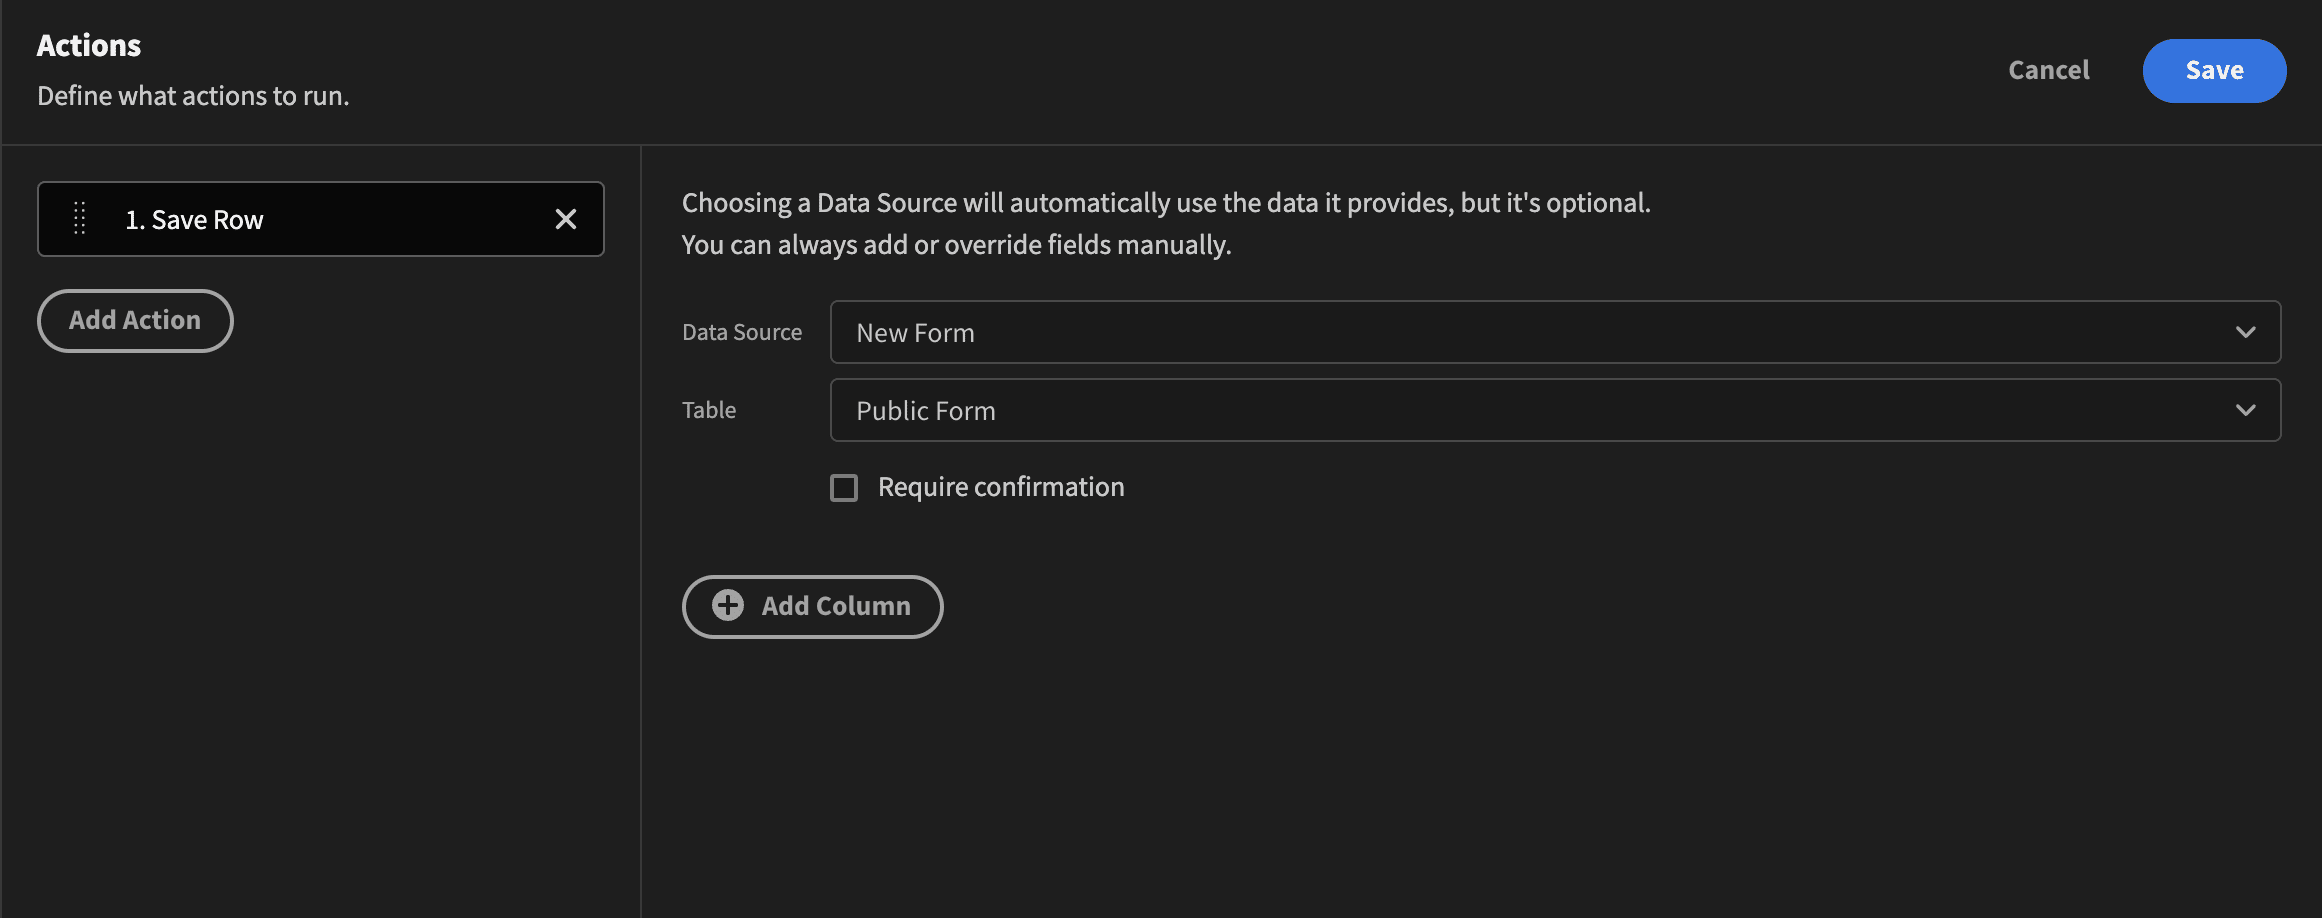The width and height of the screenshot is (2322, 918).
Task: Save the configured actions
Action: [x=2214, y=71]
